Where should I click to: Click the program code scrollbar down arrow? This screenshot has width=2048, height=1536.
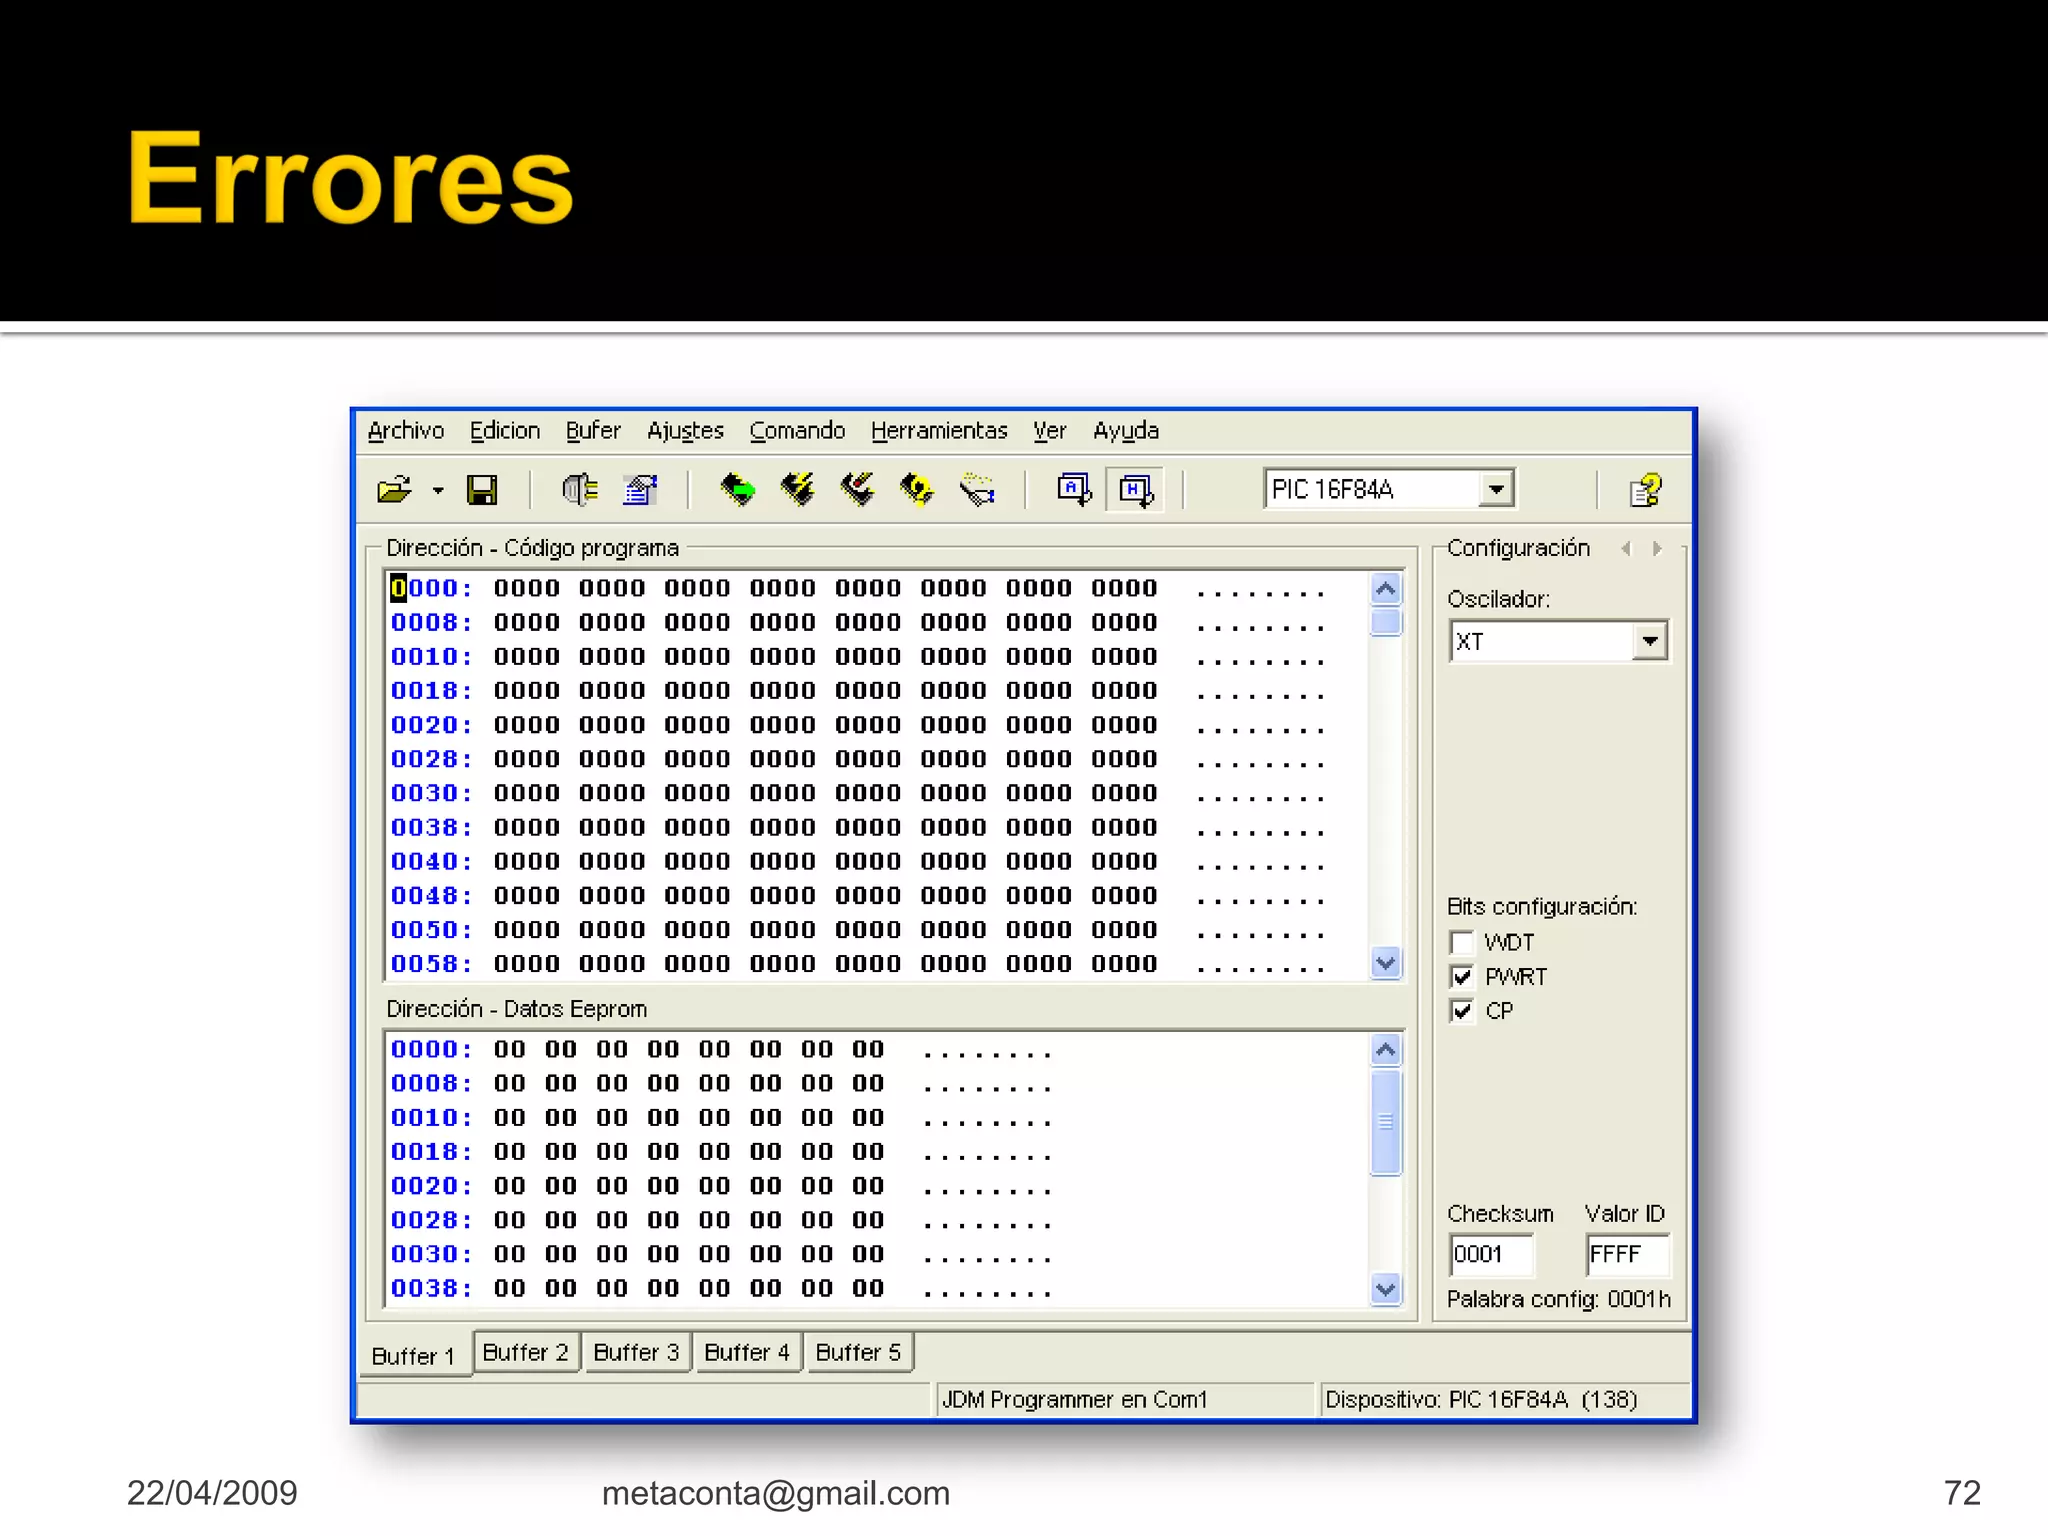pyautogui.click(x=1386, y=963)
